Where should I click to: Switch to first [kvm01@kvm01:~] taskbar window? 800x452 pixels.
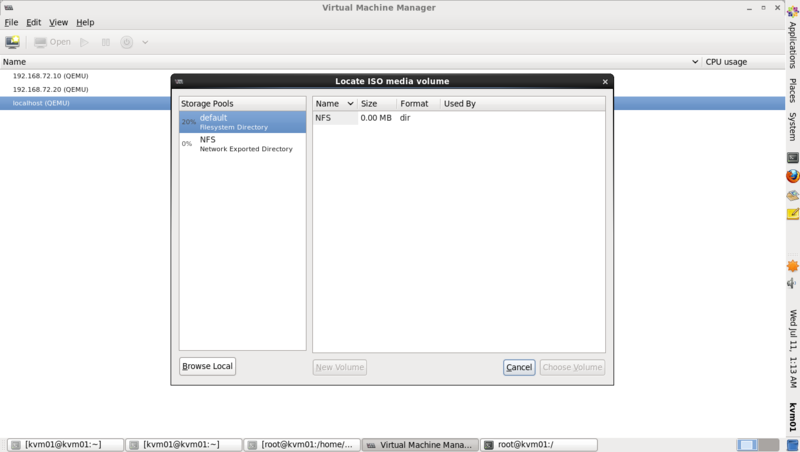pyautogui.click(x=65, y=445)
